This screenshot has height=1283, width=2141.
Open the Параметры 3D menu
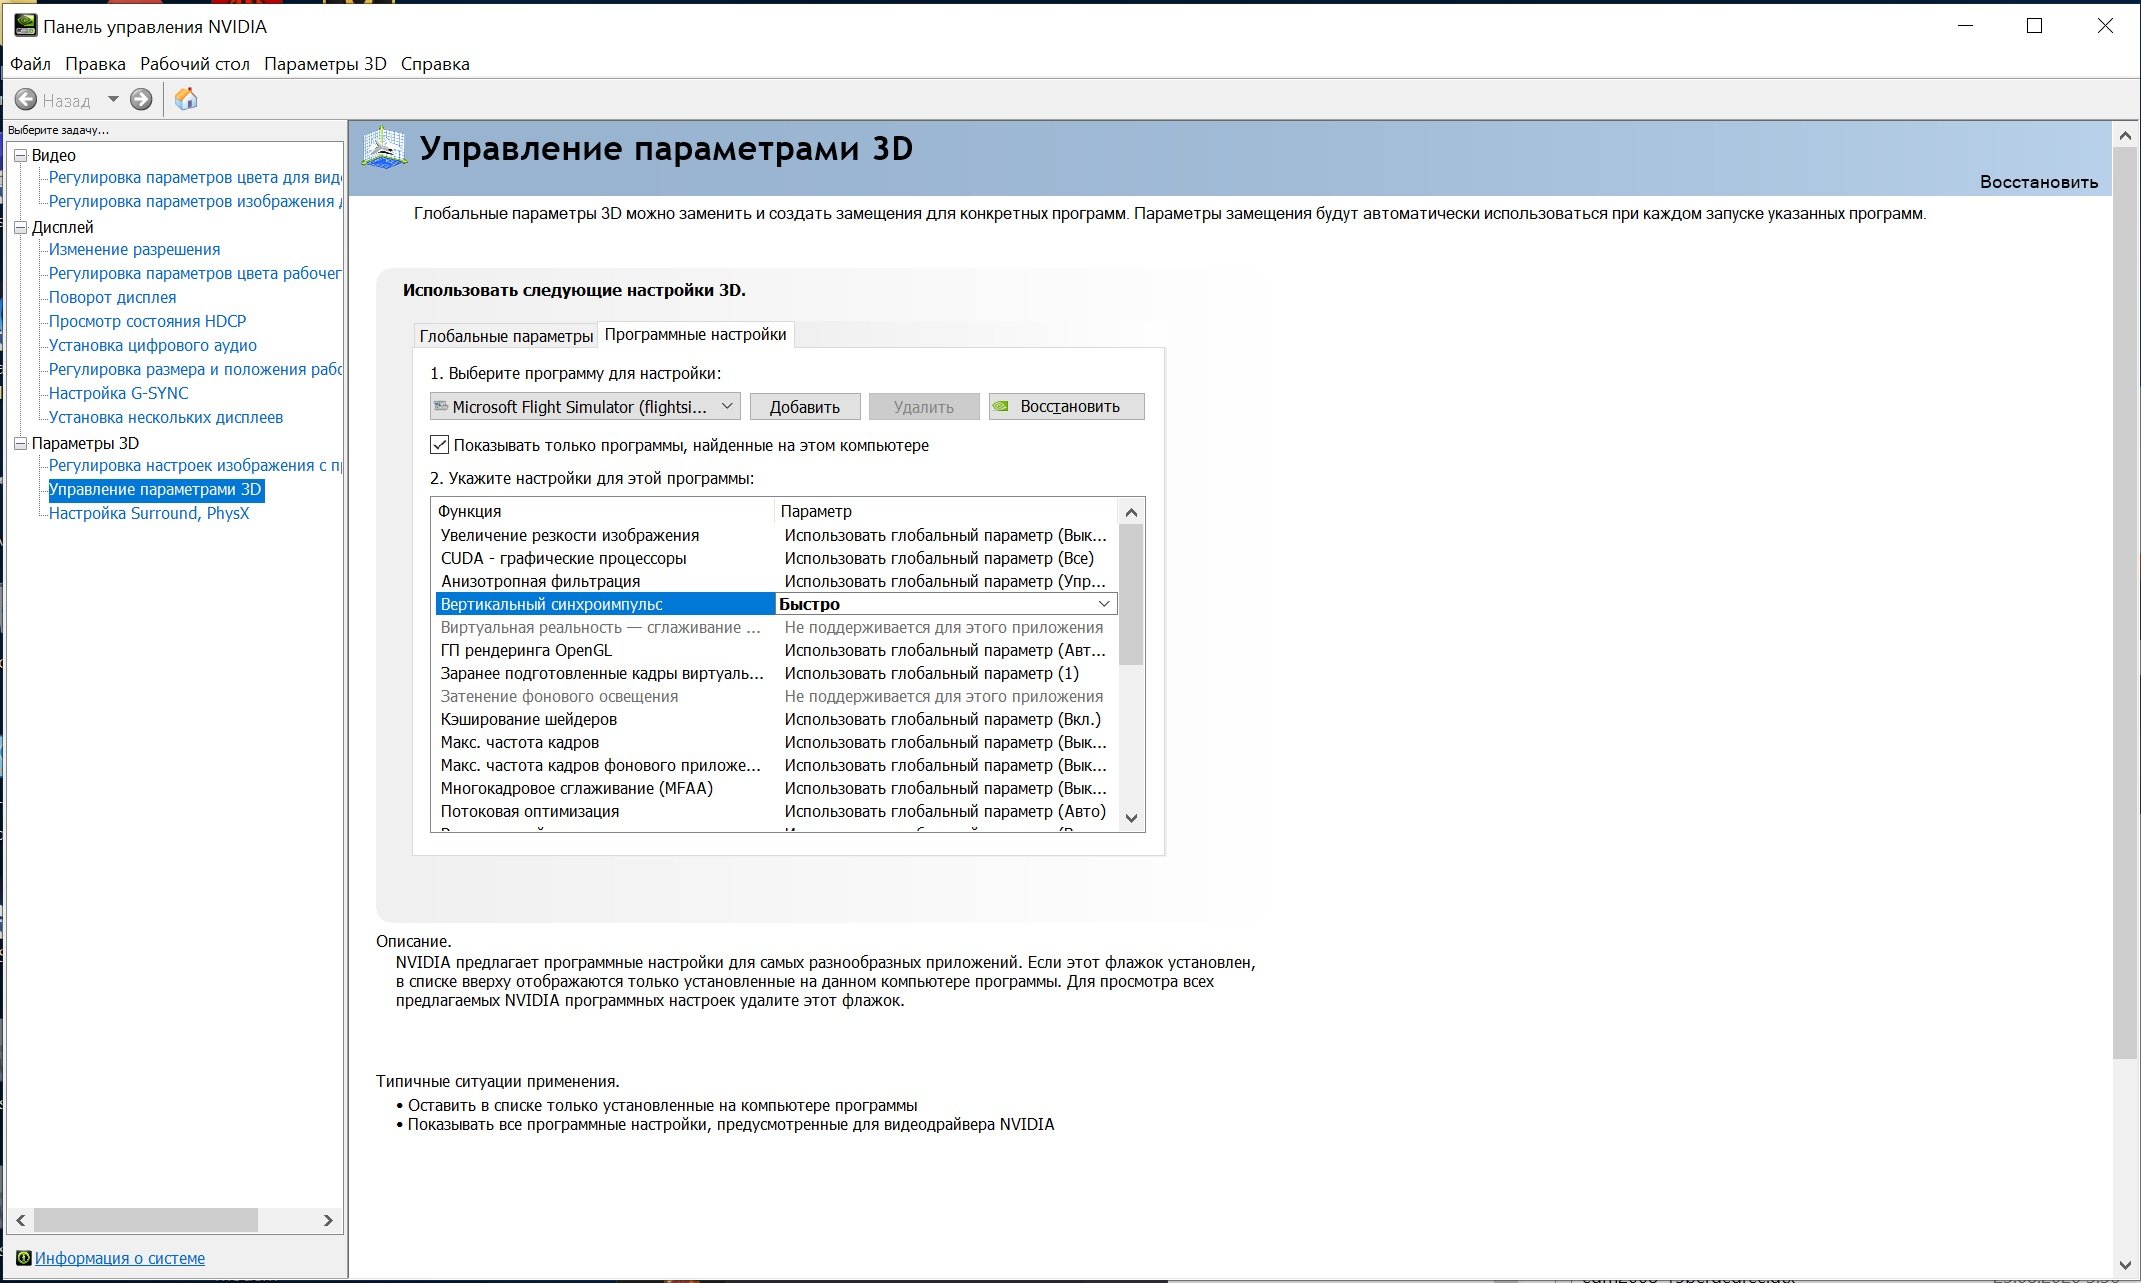(325, 64)
